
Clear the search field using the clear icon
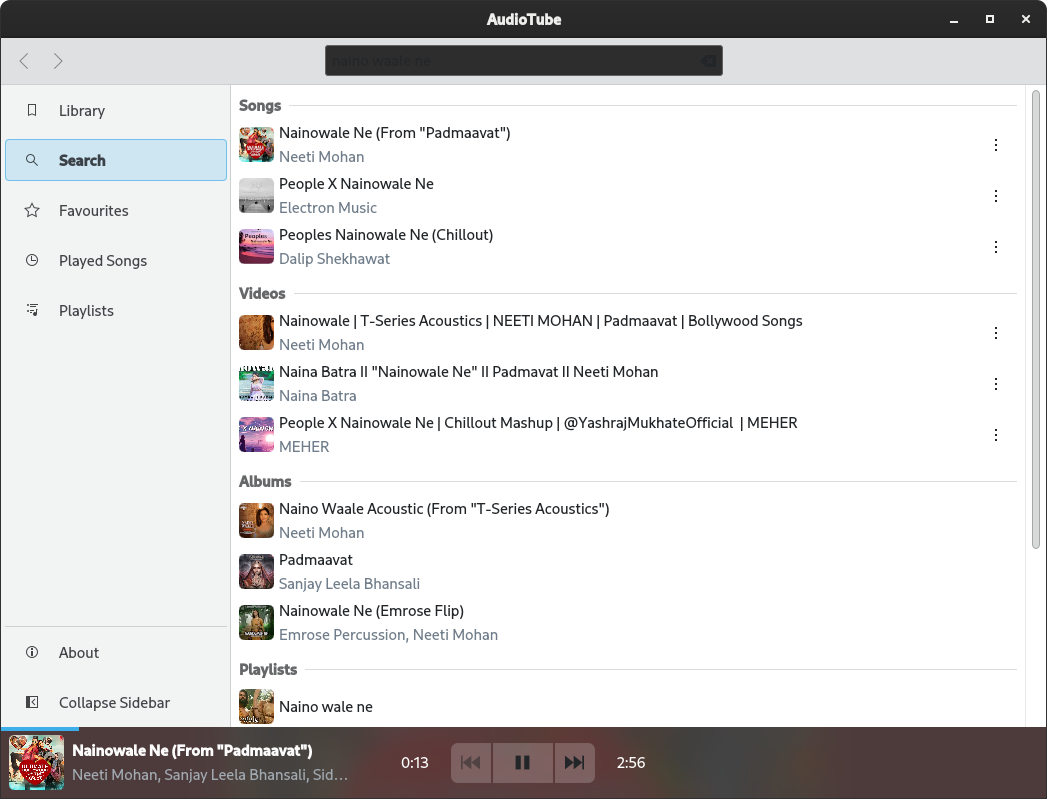coord(709,60)
